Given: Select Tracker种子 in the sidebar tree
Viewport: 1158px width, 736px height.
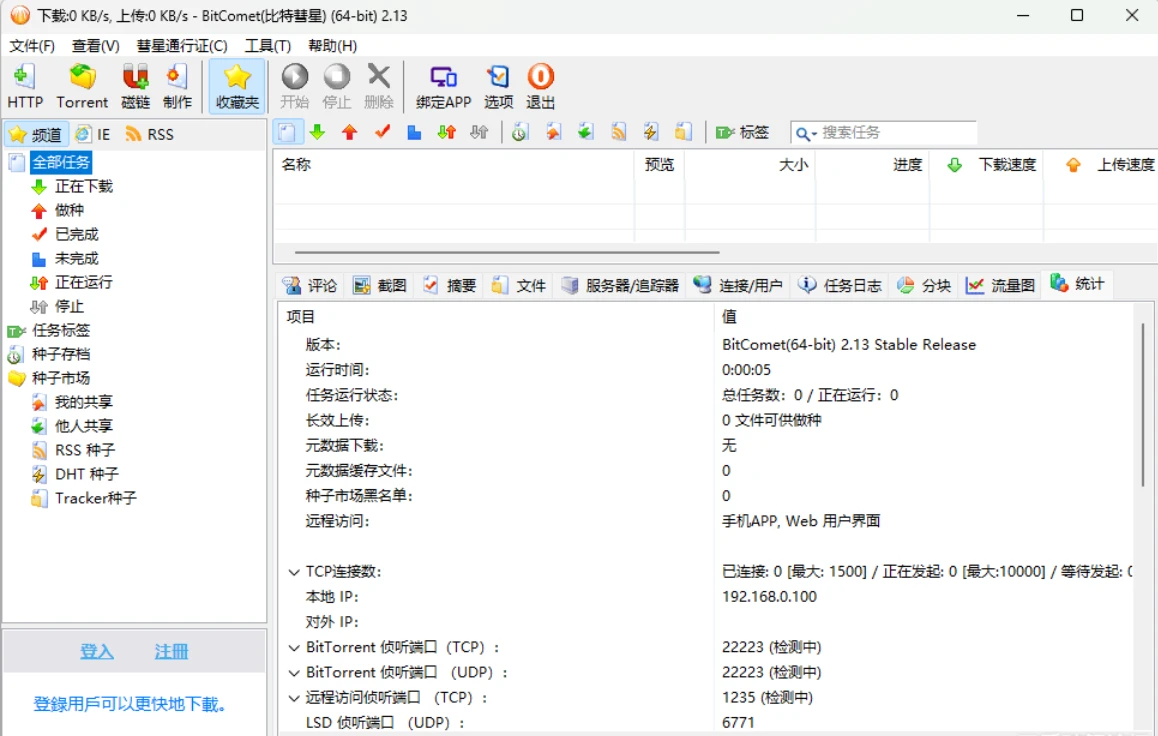Looking at the screenshot, I should point(95,498).
